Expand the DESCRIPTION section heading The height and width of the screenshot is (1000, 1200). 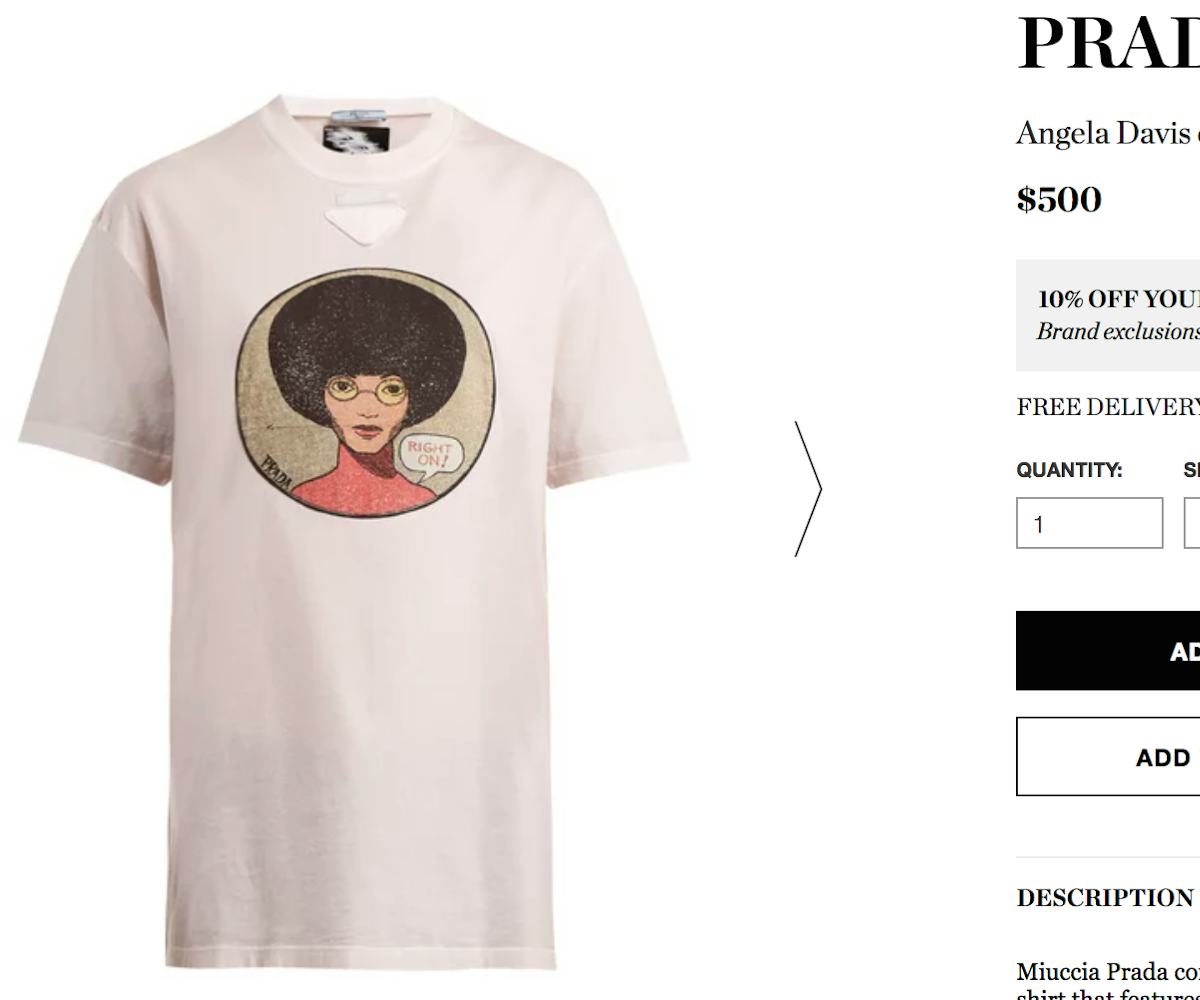(1105, 898)
